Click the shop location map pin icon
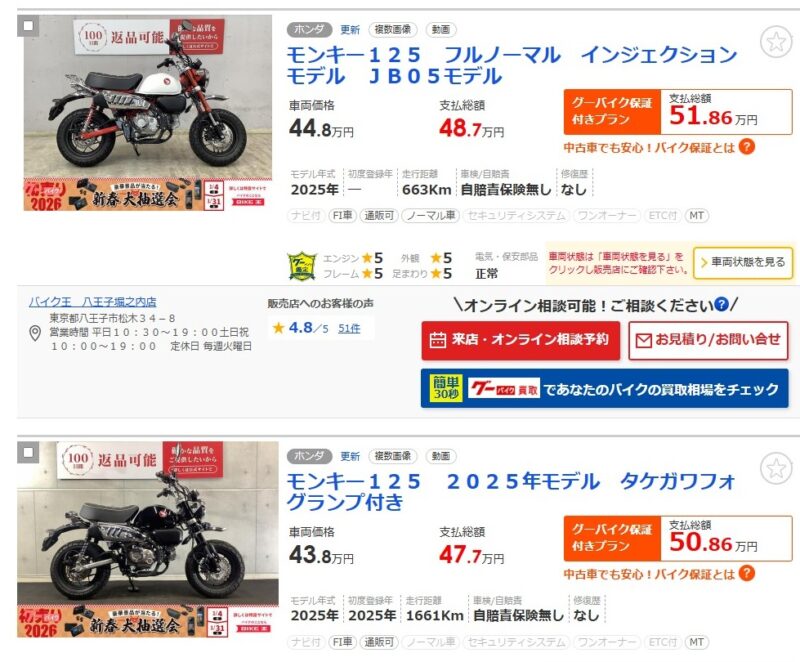 pos(35,334)
